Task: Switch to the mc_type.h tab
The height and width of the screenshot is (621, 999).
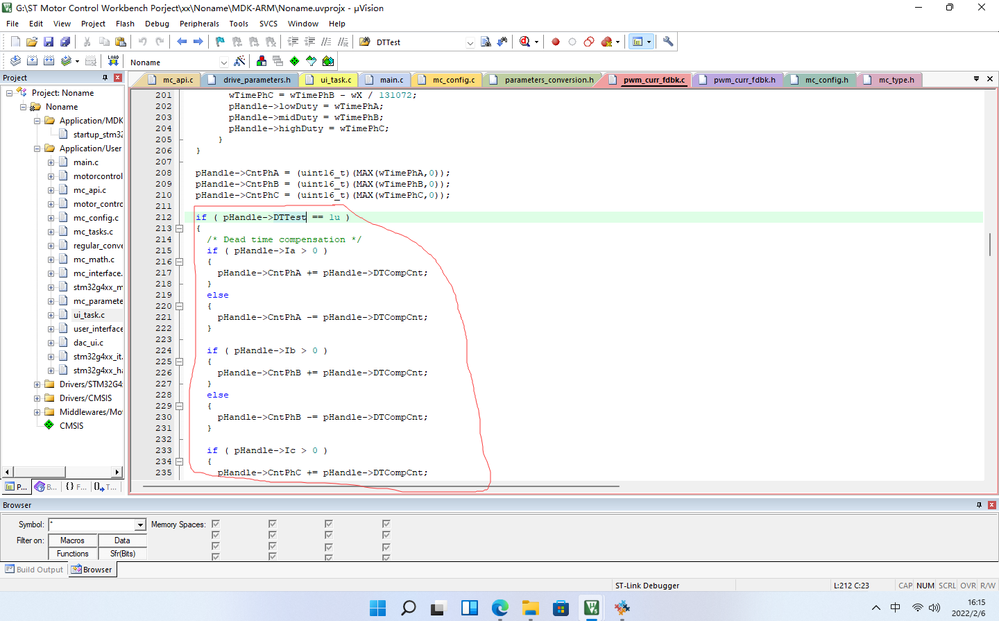Action: [x=890, y=80]
